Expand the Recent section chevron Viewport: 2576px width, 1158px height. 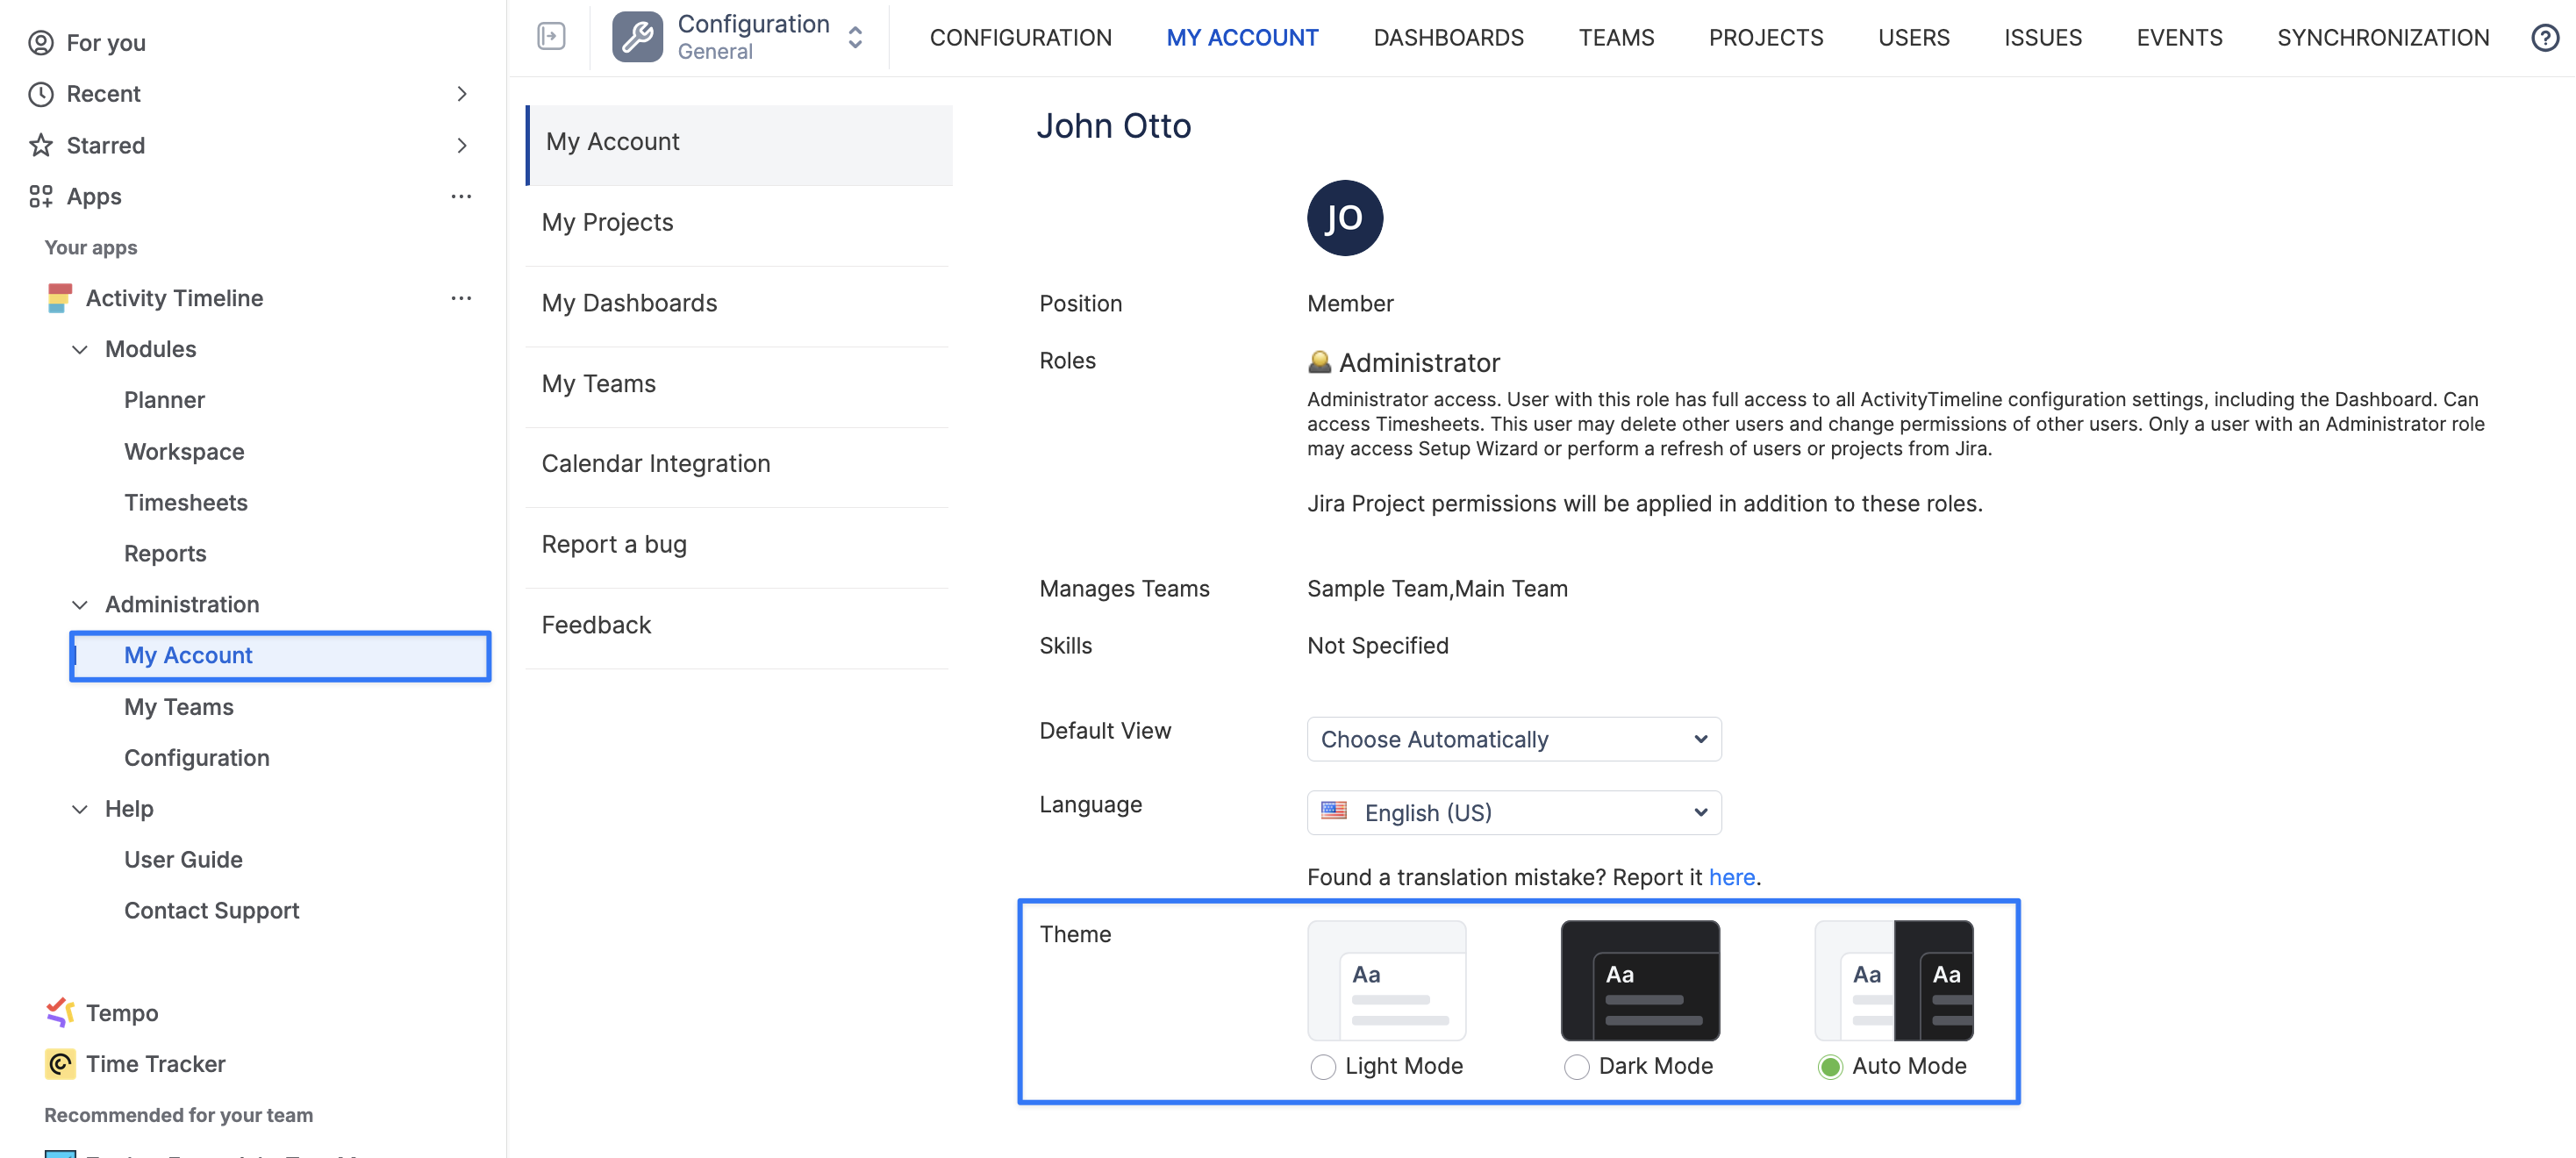tap(461, 94)
